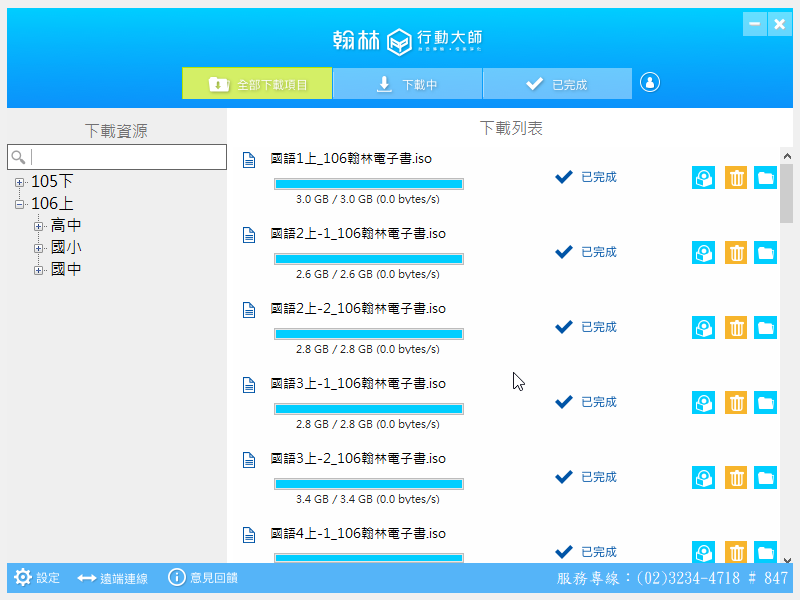800x600 pixels.
Task: Select the 105下 label in the tree
Action: point(52,182)
